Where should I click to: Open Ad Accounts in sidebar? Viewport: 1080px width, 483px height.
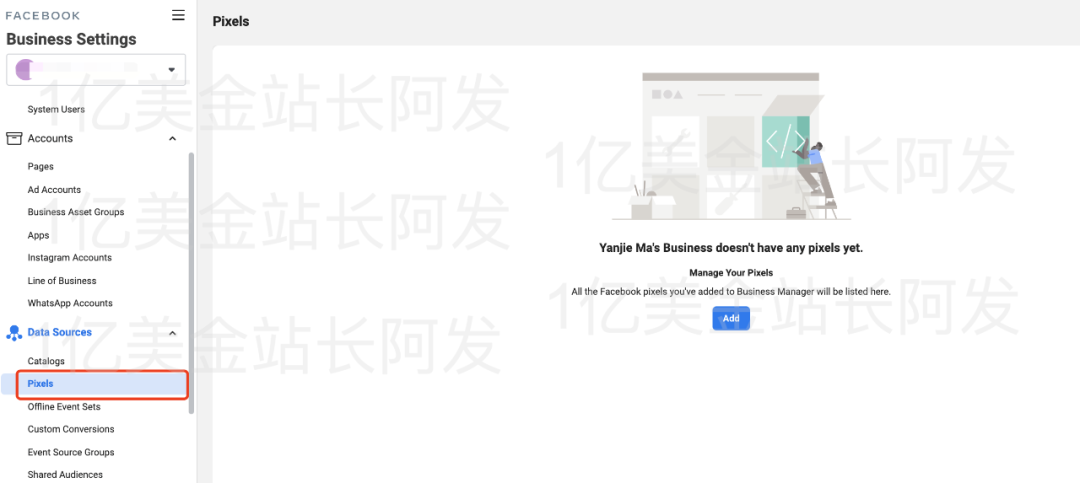(x=54, y=189)
